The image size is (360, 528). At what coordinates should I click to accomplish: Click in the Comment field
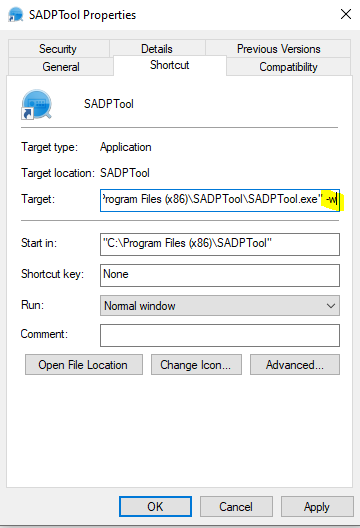[x=220, y=335]
